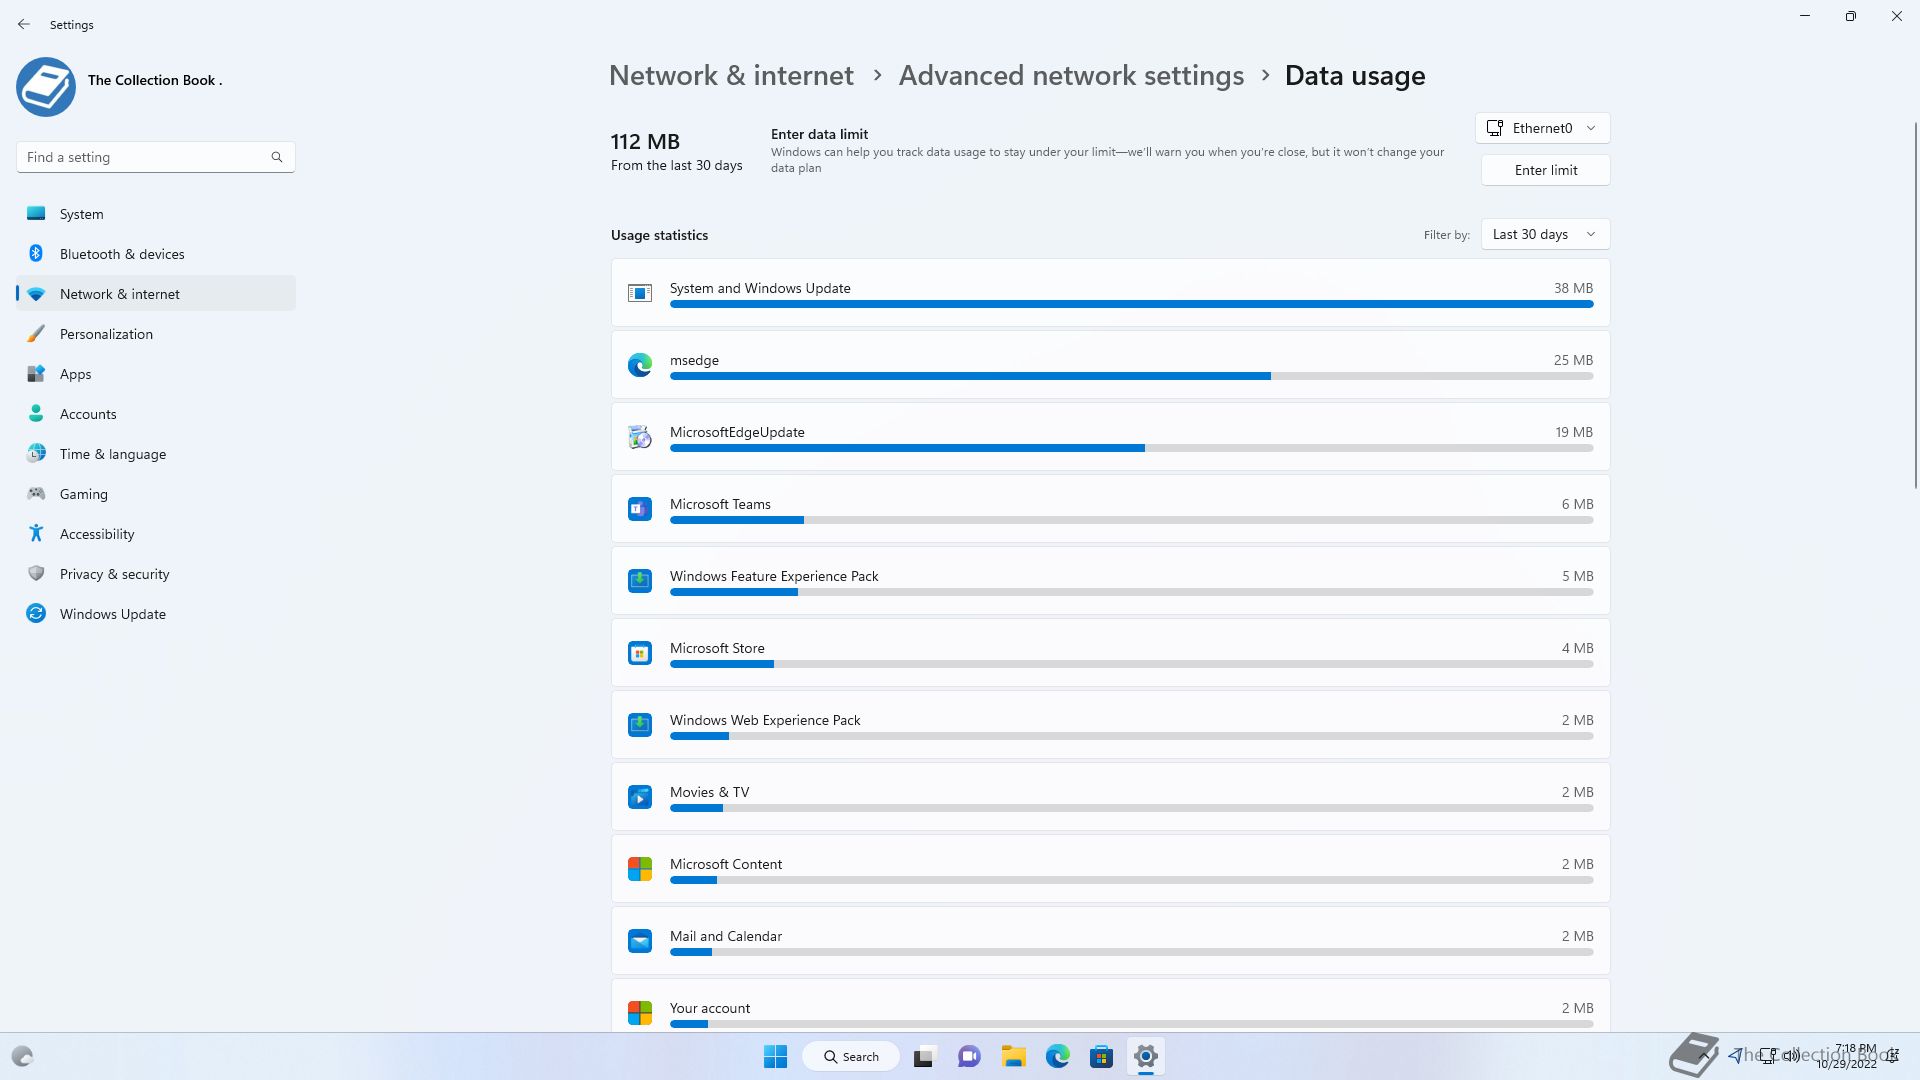Open Bluetooth & devices category

tap(156, 254)
